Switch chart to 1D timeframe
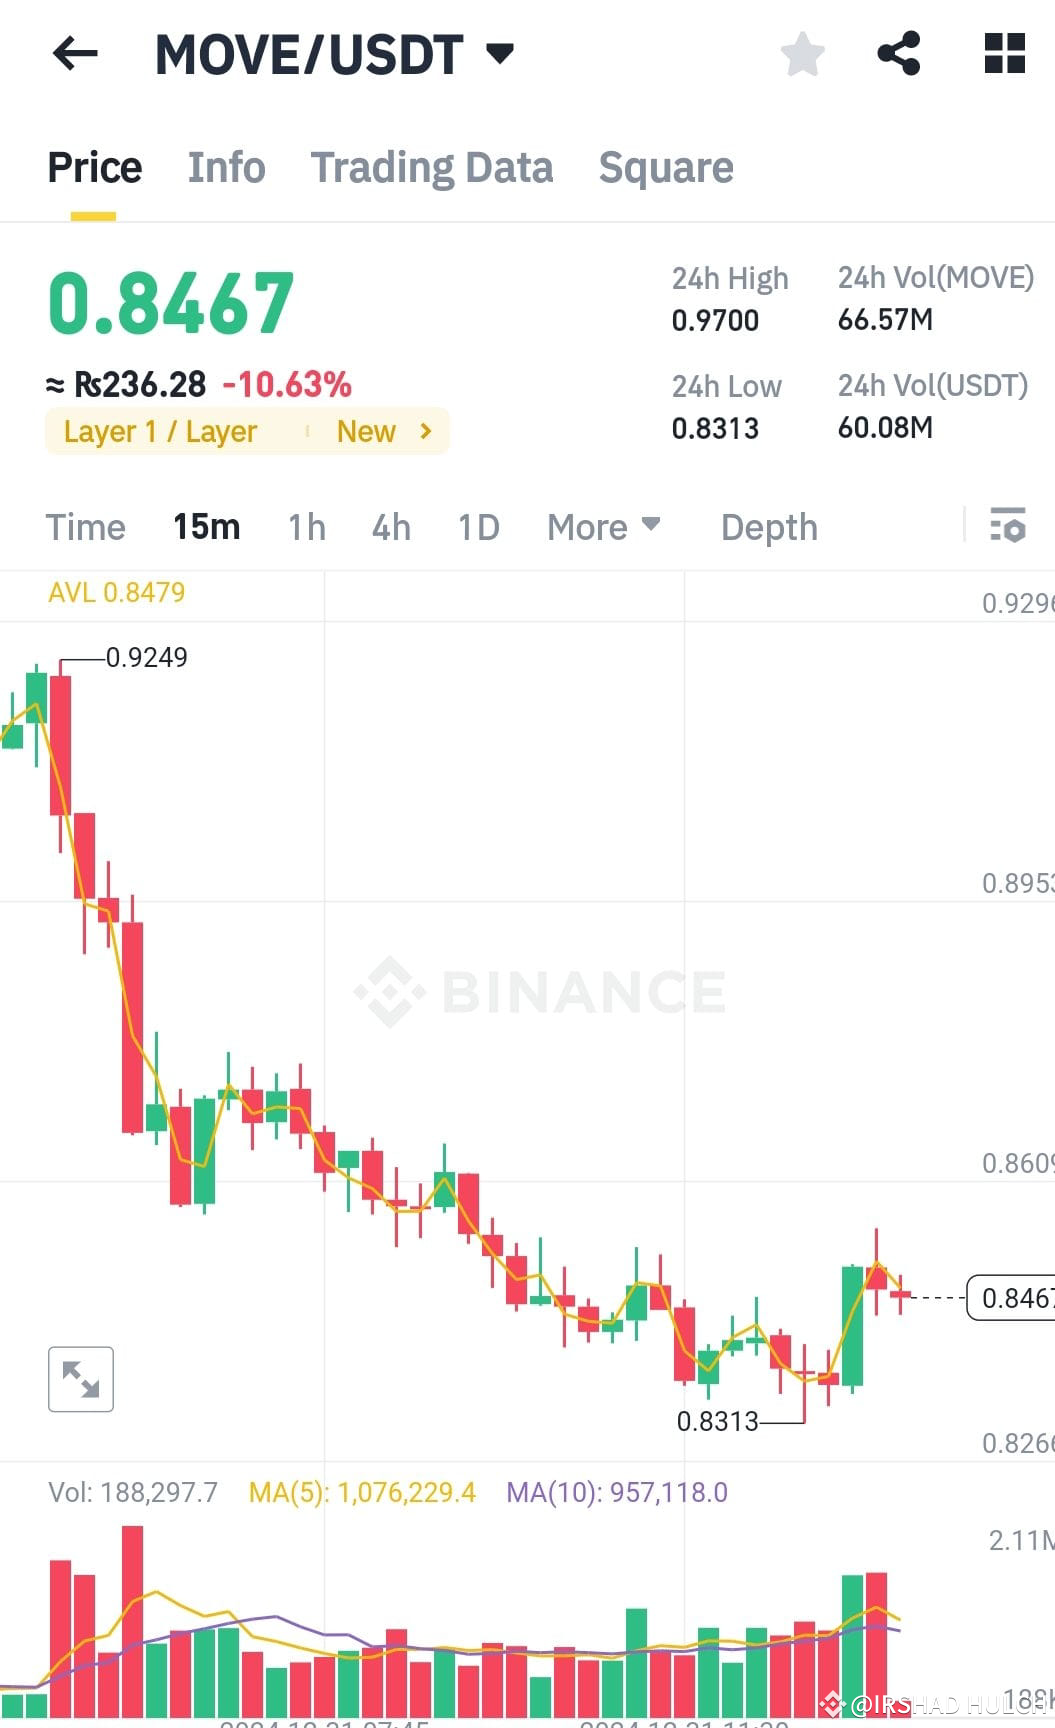 tap(477, 527)
